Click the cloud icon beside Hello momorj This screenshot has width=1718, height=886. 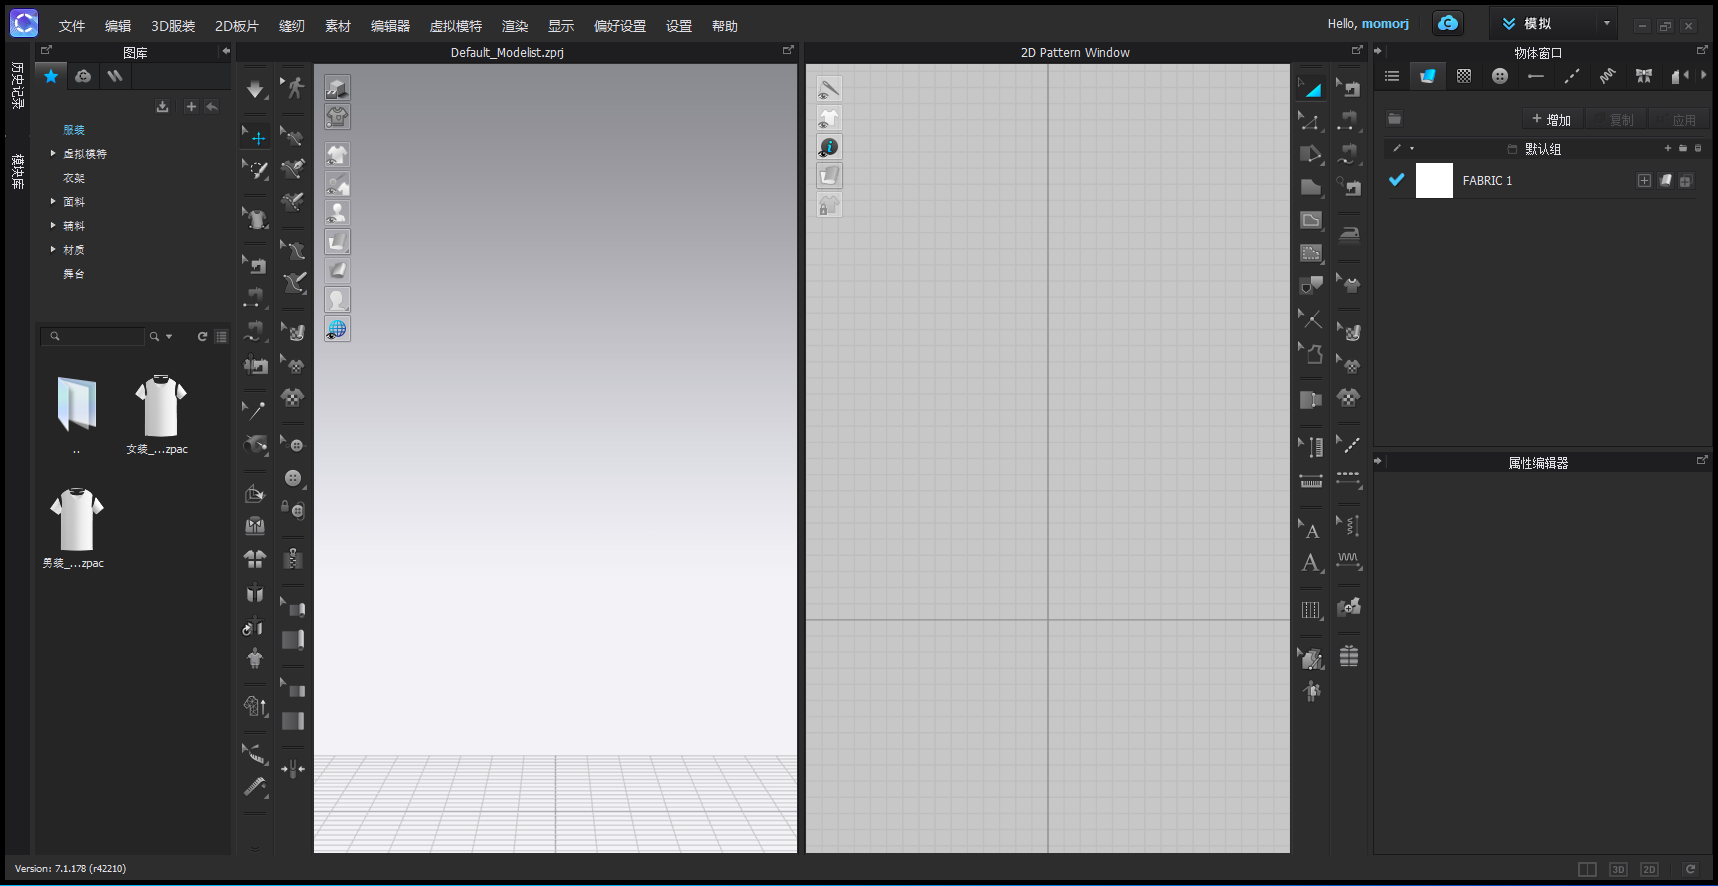pyautogui.click(x=1447, y=23)
